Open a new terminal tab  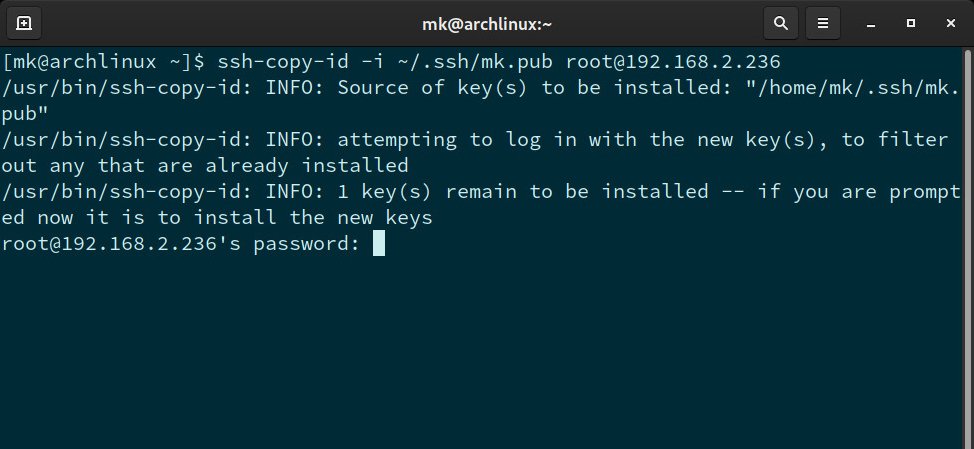click(24, 22)
